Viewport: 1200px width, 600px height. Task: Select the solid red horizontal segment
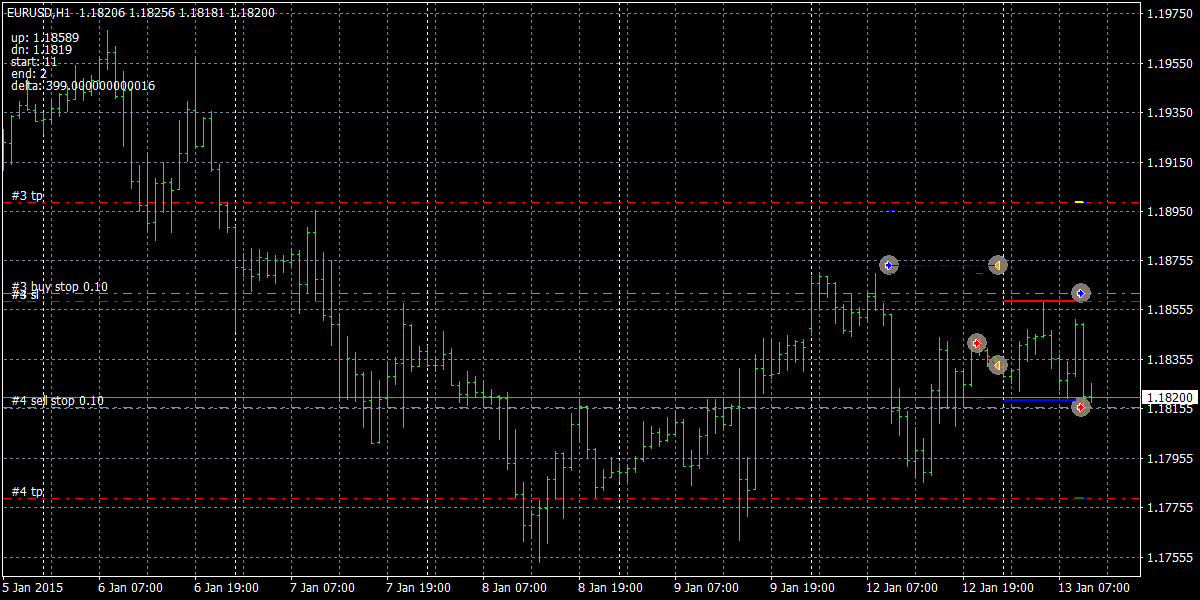pyautogui.click(x=1039, y=300)
